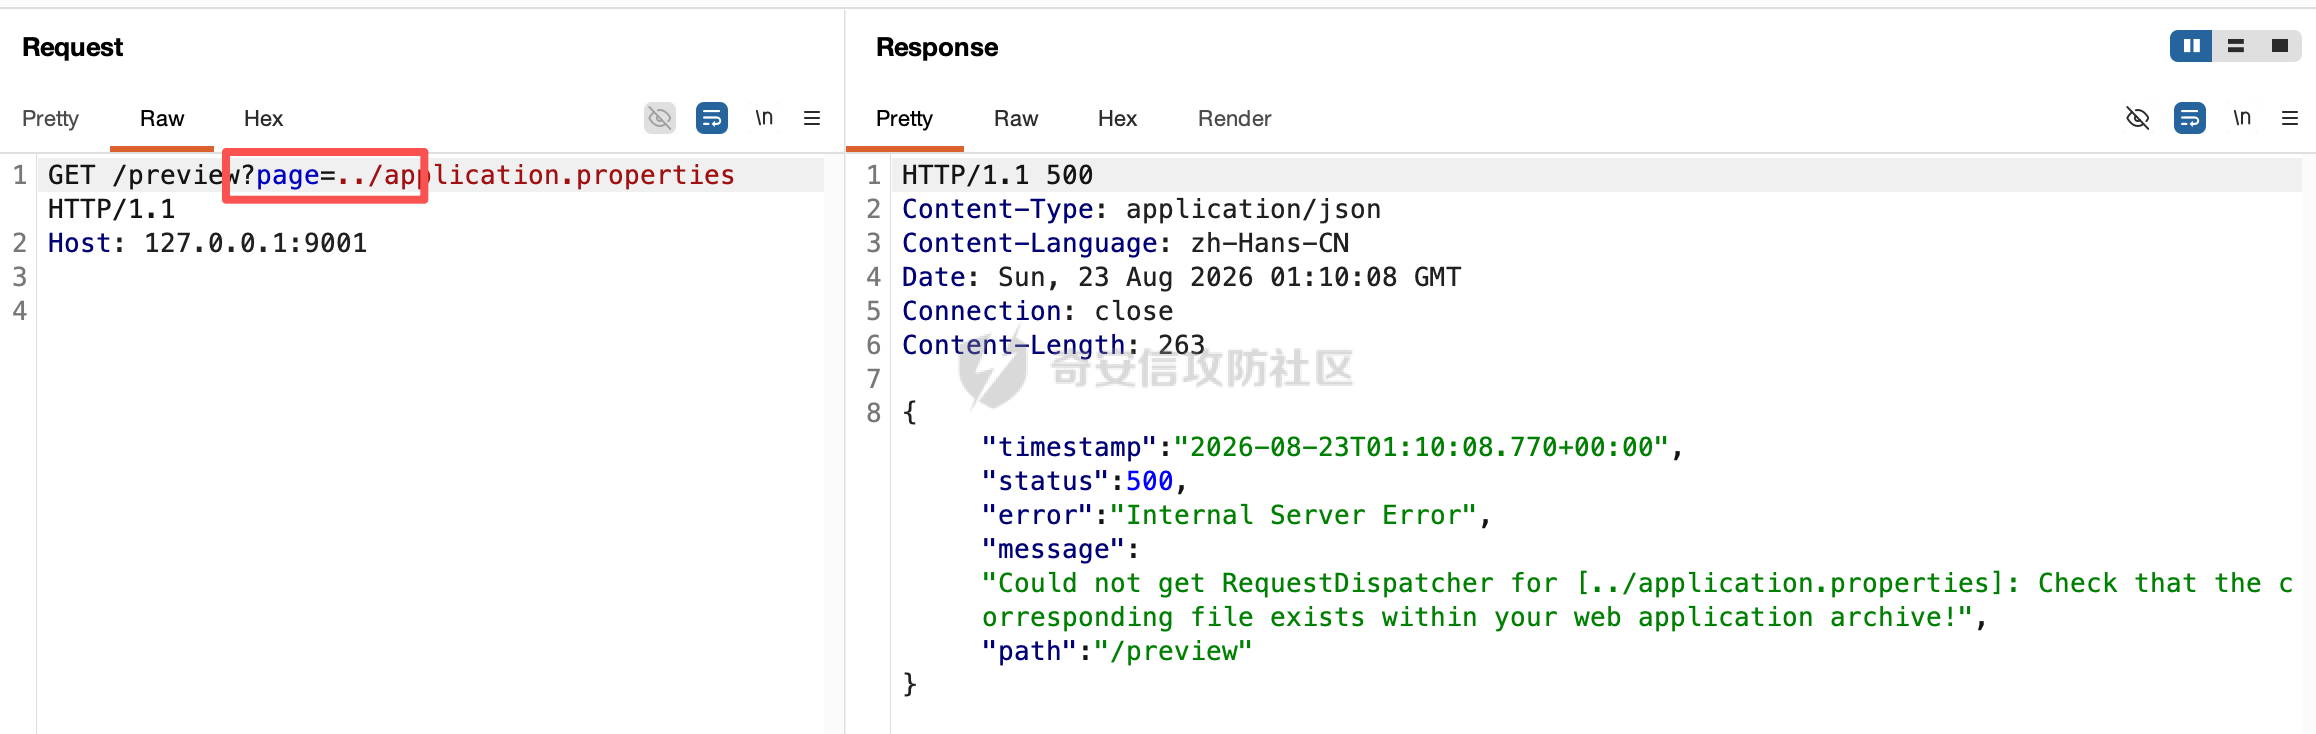Image resolution: width=2316 pixels, height=734 pixels.
Task: Toggle word wrap icon in Response panel
Action: (x=2190, y=118)
